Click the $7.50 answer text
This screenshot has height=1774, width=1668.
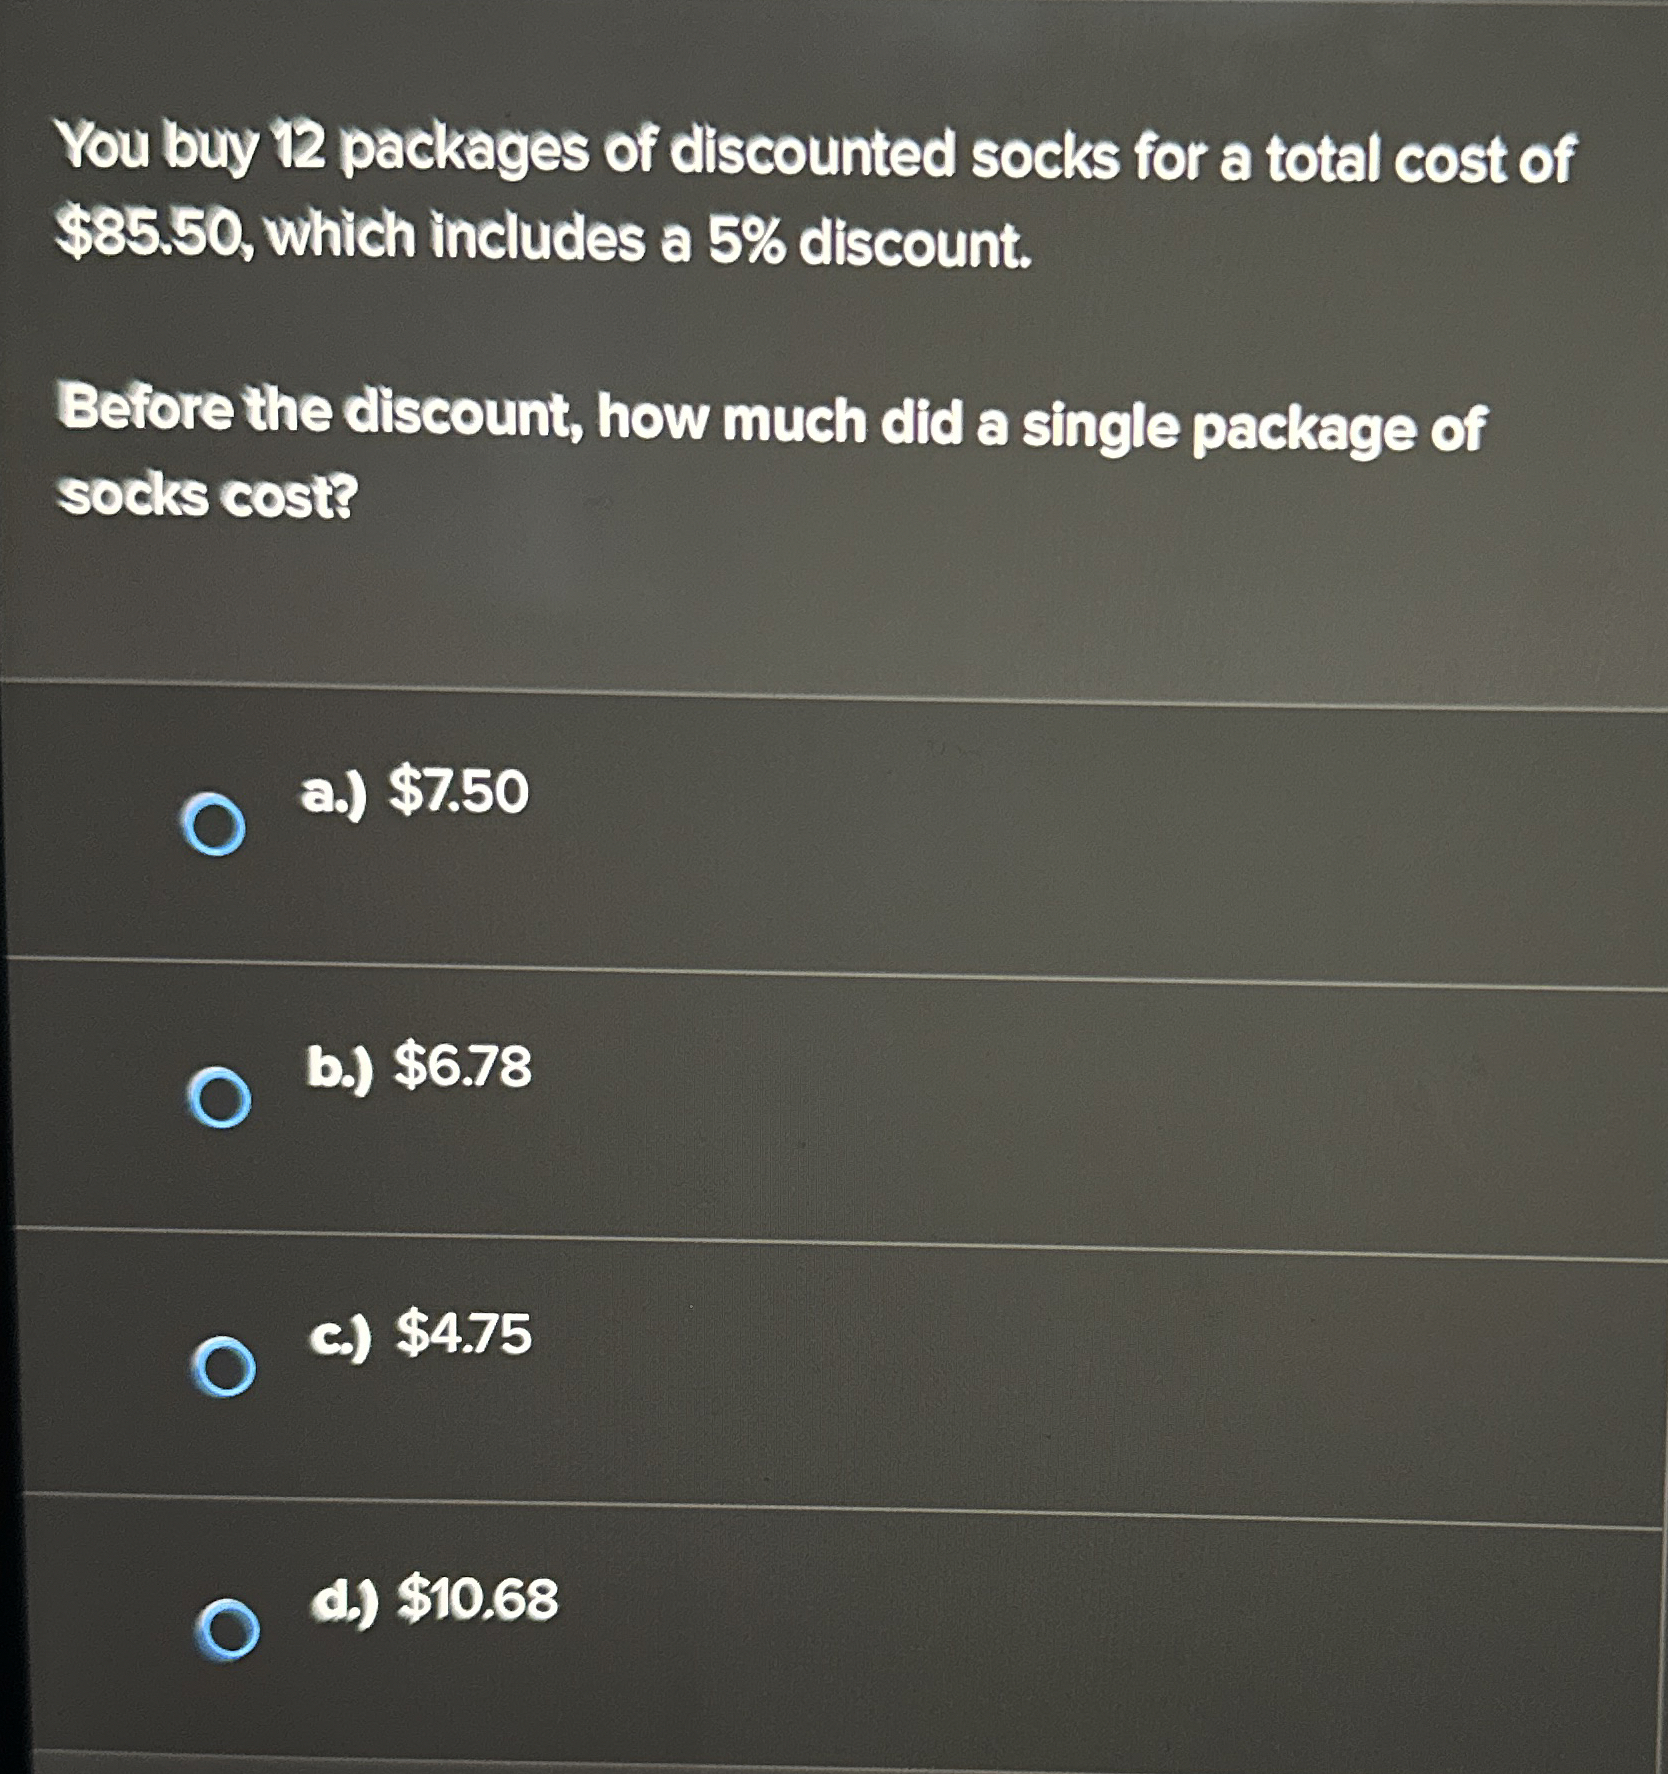tap(458, 792)
